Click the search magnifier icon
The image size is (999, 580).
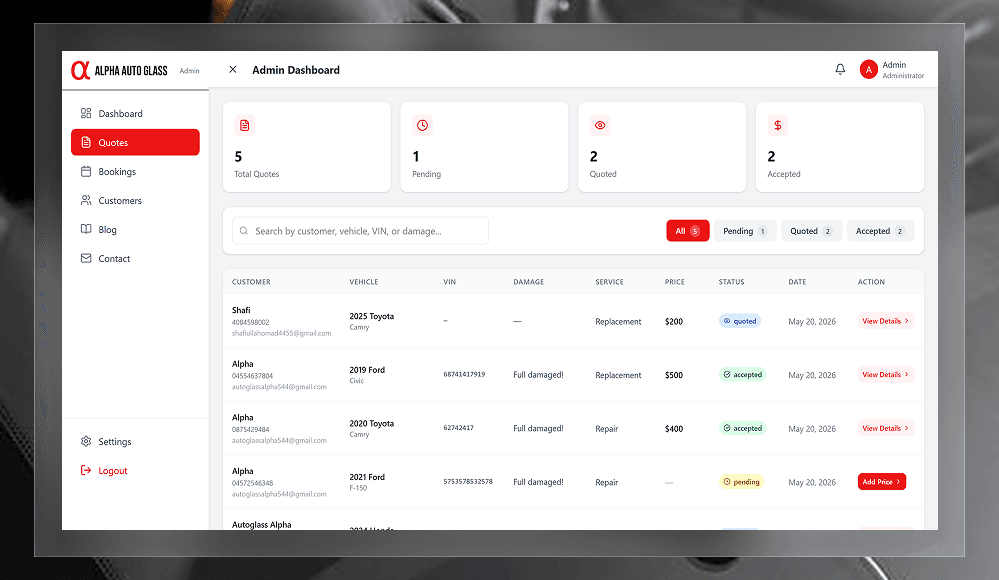coord(244,231)
